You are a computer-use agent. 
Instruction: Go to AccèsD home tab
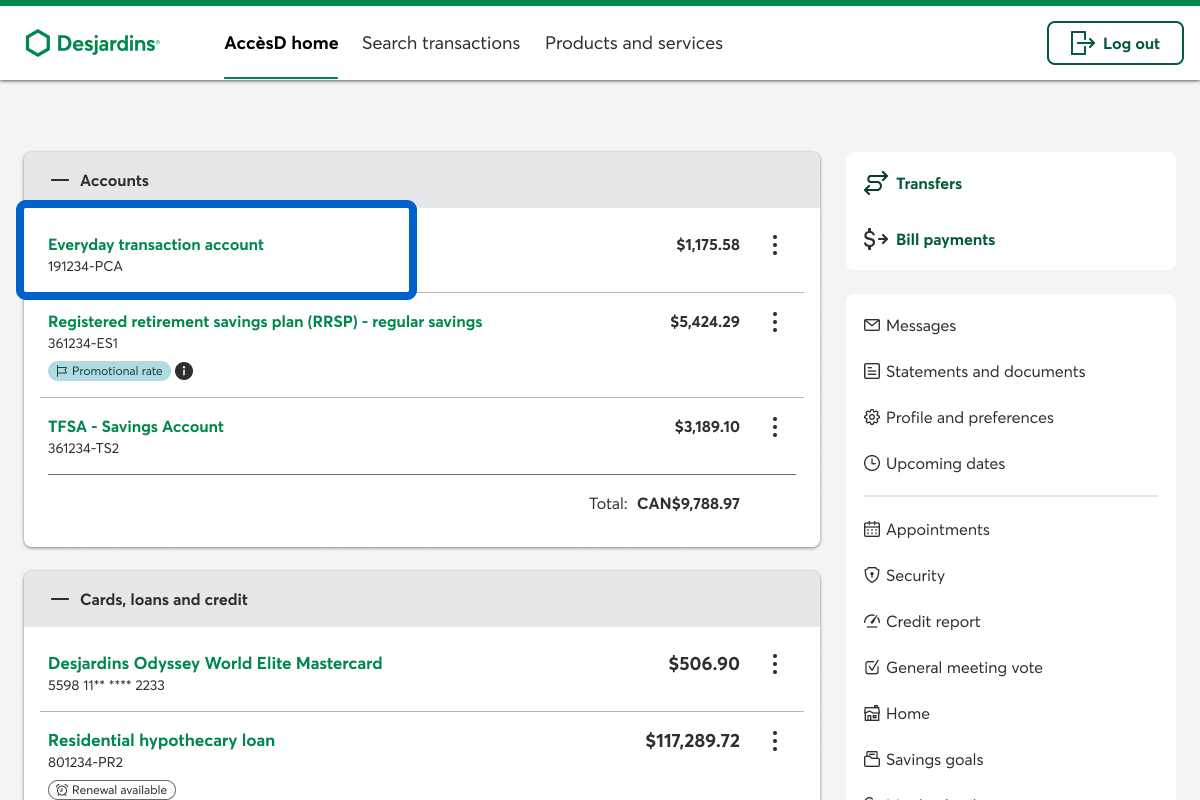point(281,43)
